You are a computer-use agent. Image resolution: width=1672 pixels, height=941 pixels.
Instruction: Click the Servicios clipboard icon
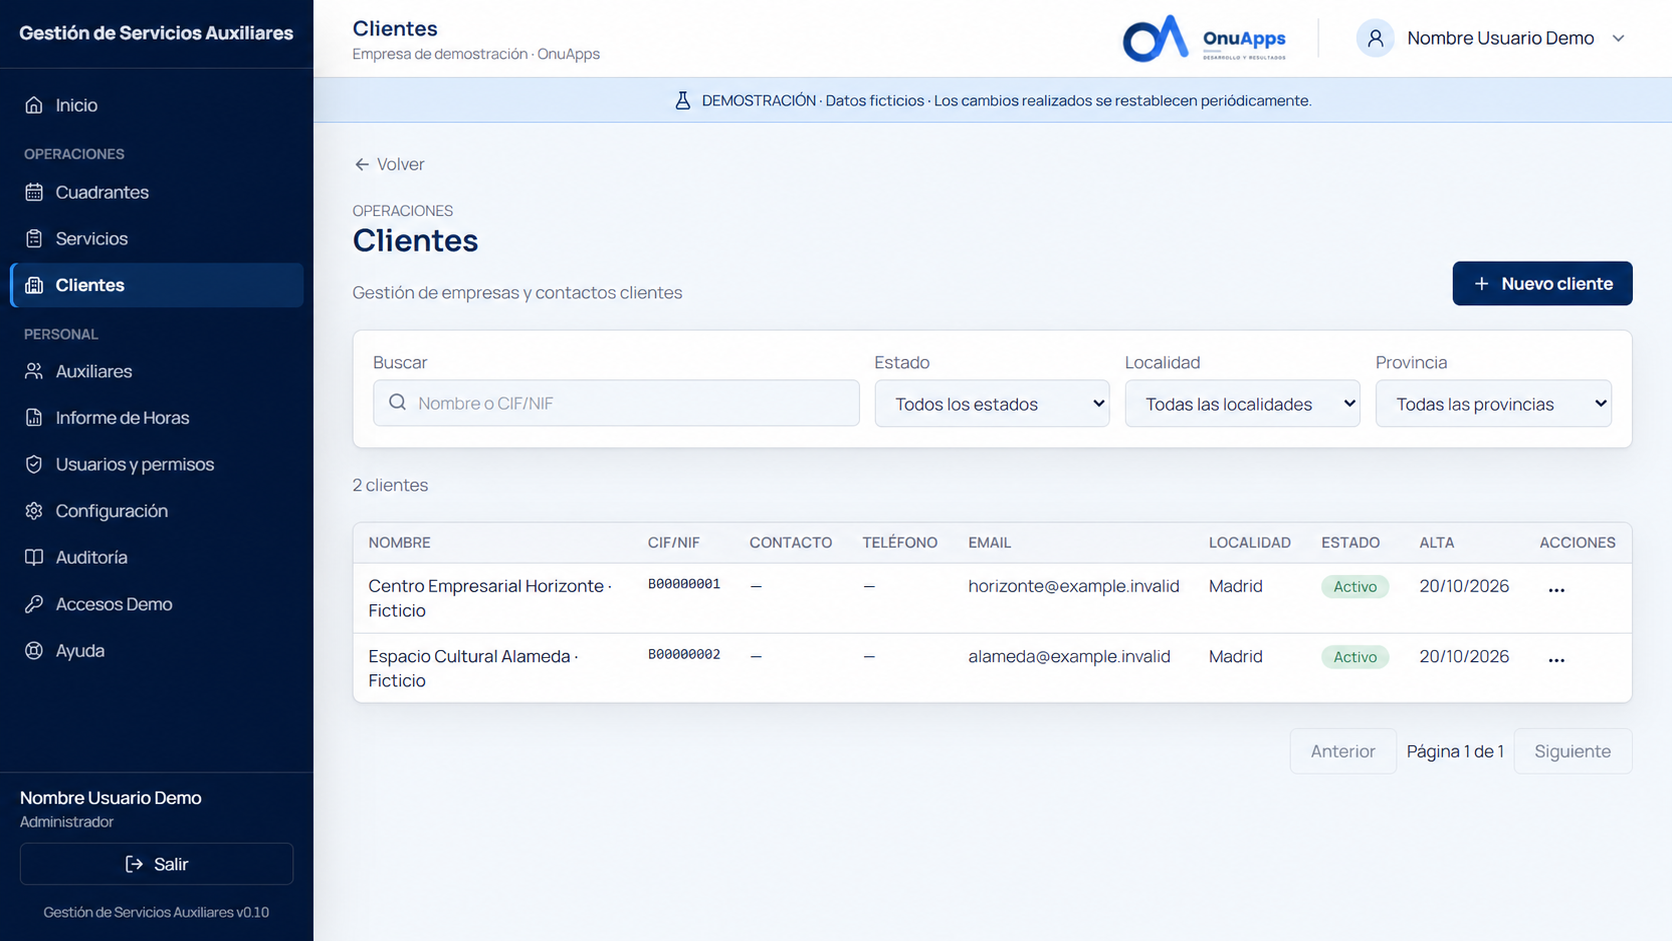coord(34,238)
